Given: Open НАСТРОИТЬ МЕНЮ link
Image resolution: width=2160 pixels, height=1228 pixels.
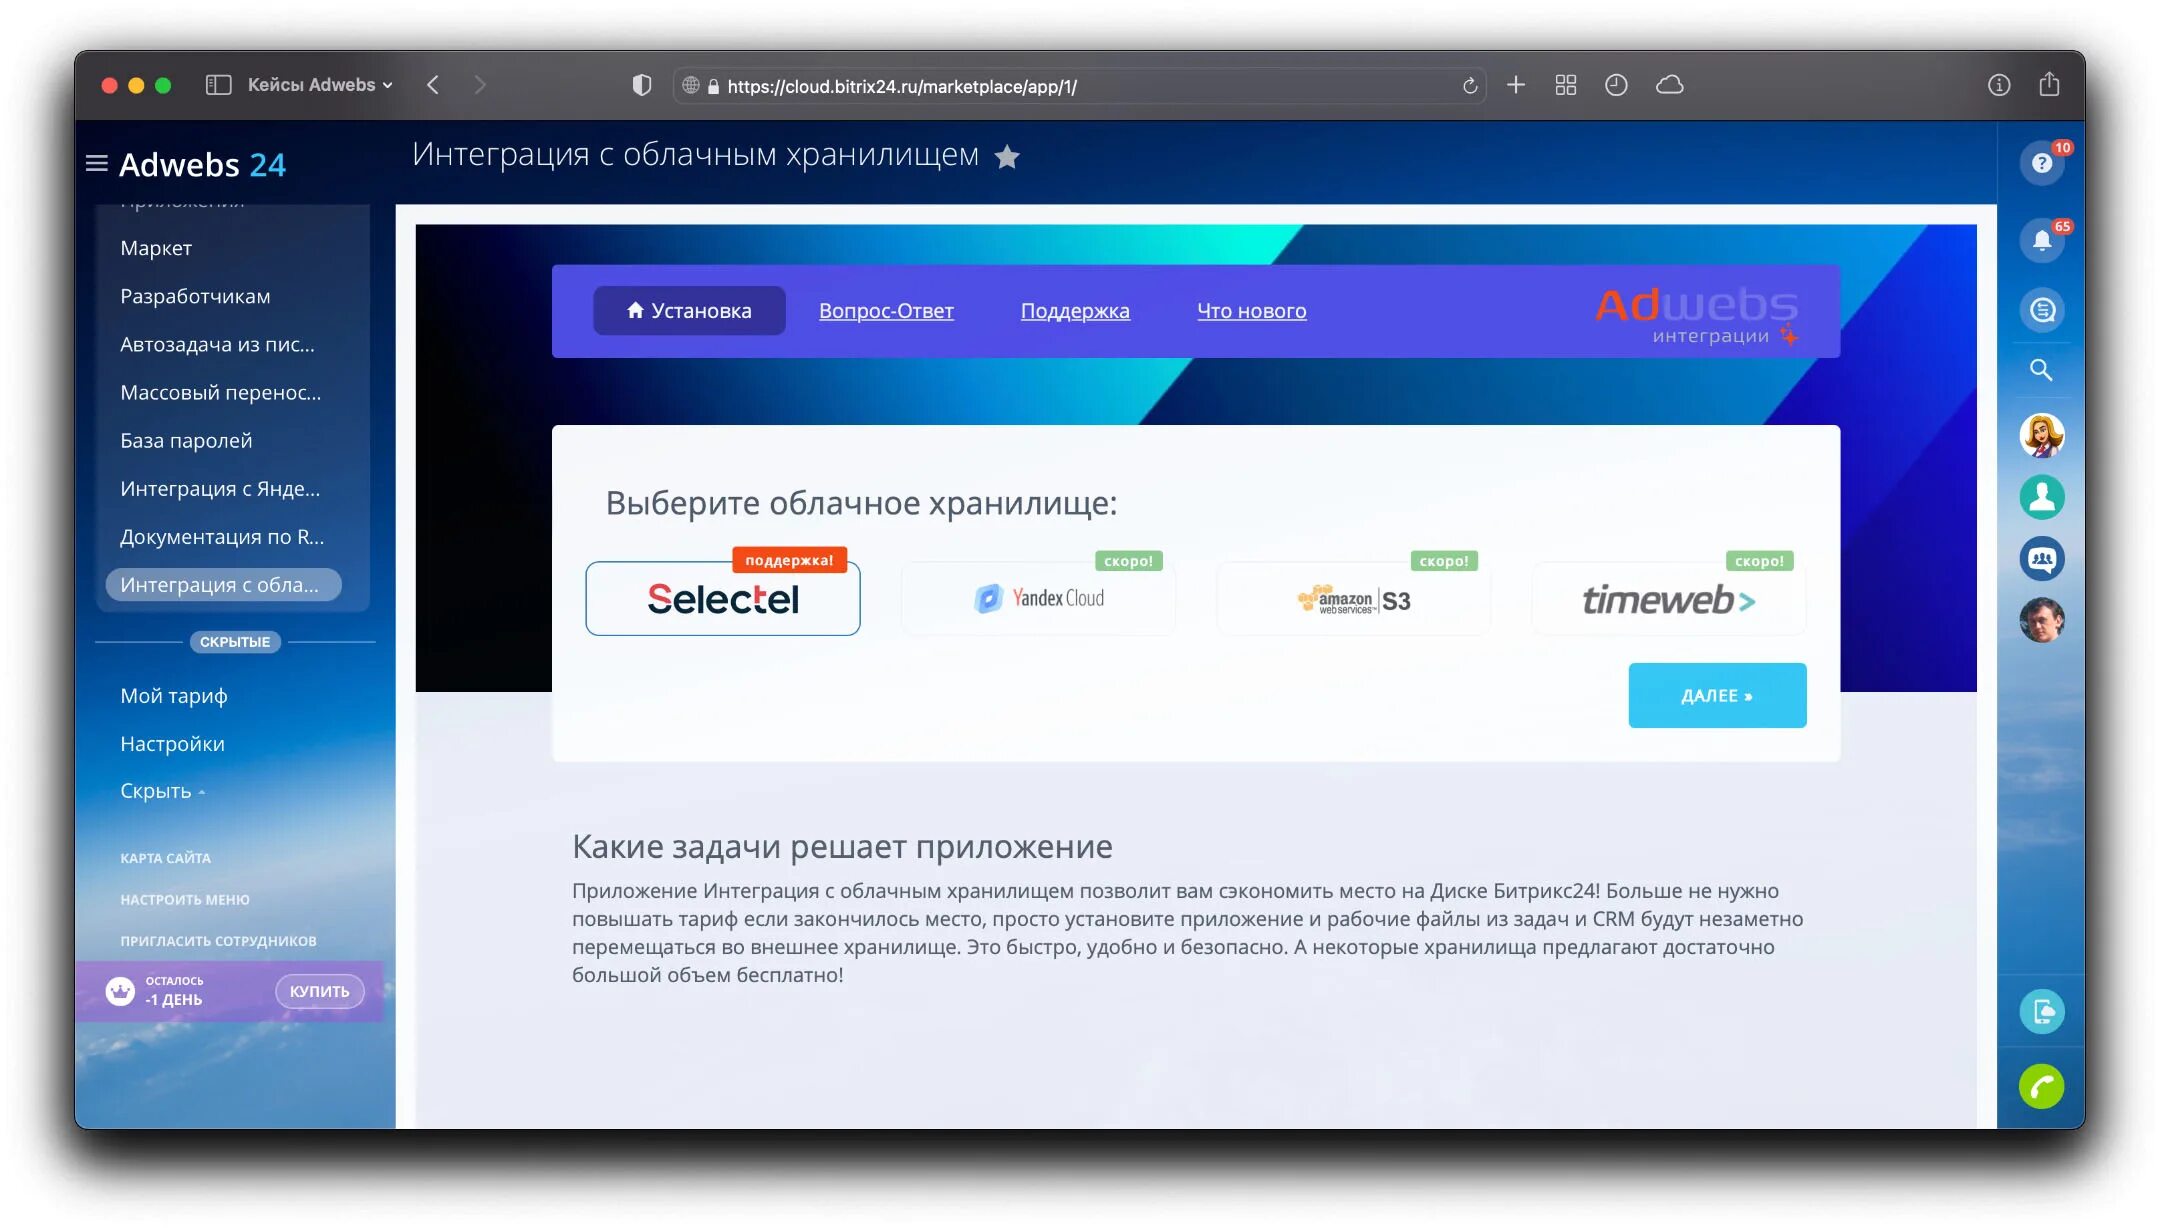Looking at the screenshot, I should [x=185, y=900].
